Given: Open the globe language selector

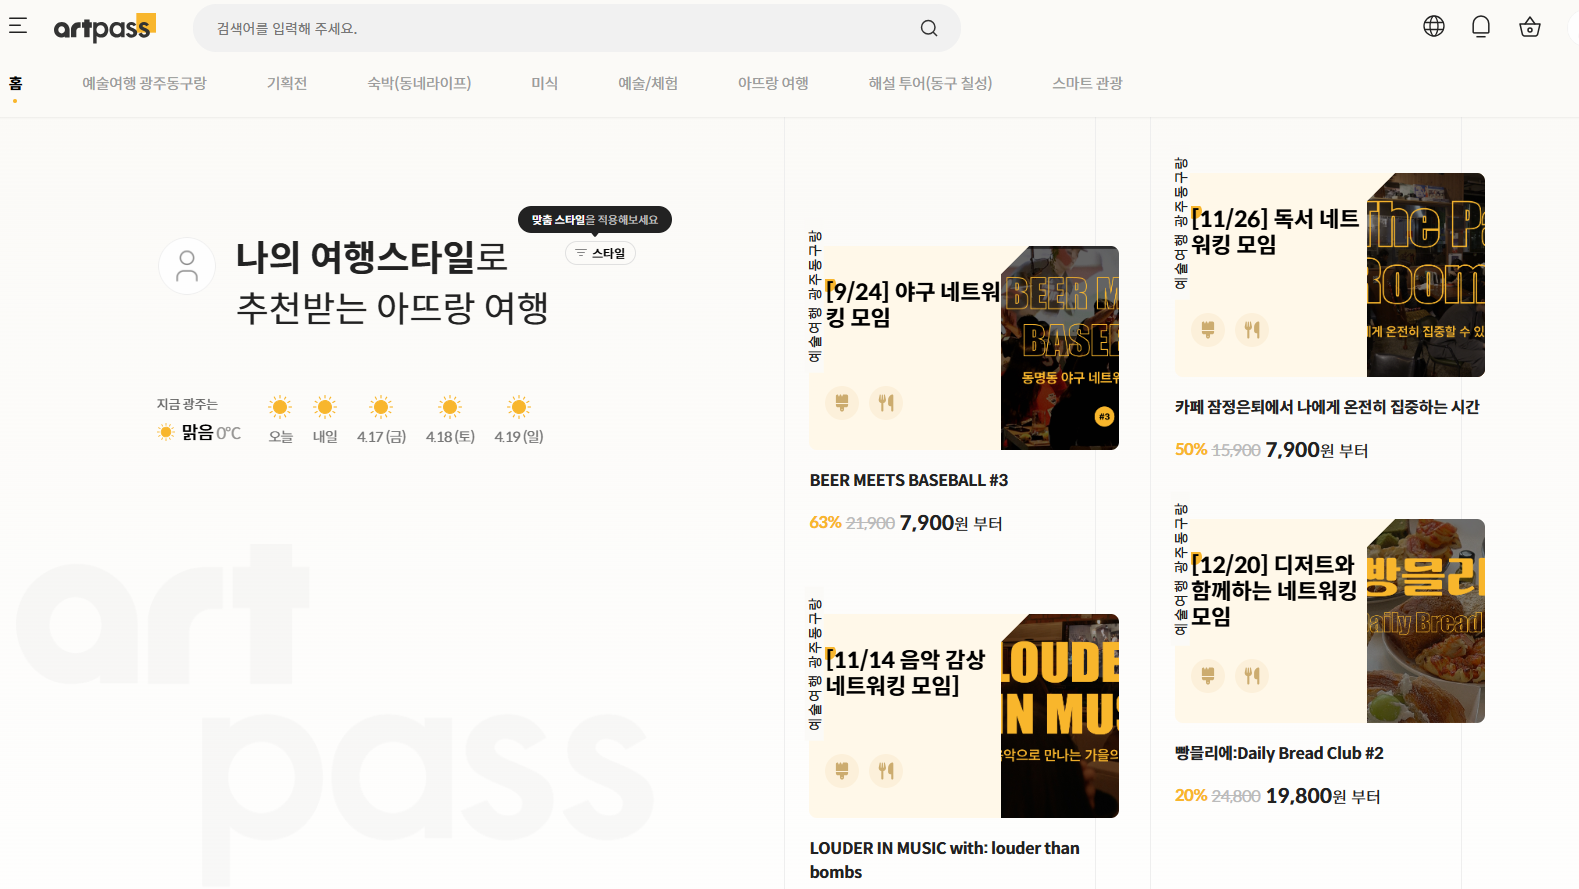Looking at the screenshot, I should point(1434,27).
